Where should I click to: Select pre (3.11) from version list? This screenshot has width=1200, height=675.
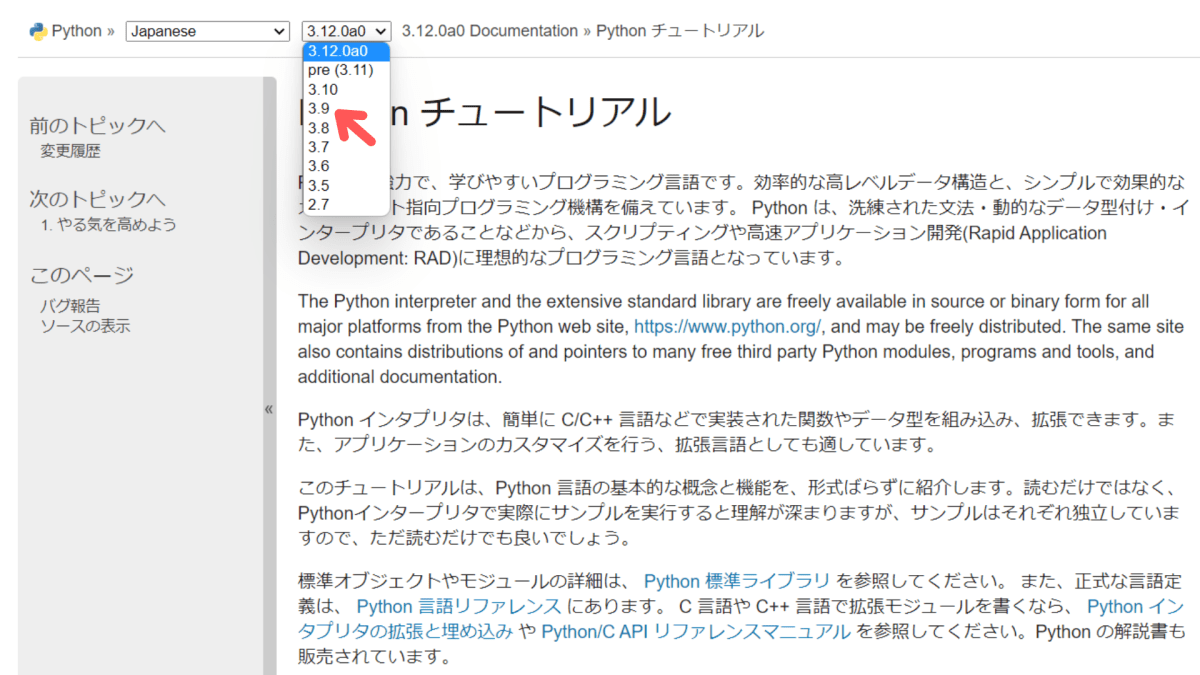(346, 70)
